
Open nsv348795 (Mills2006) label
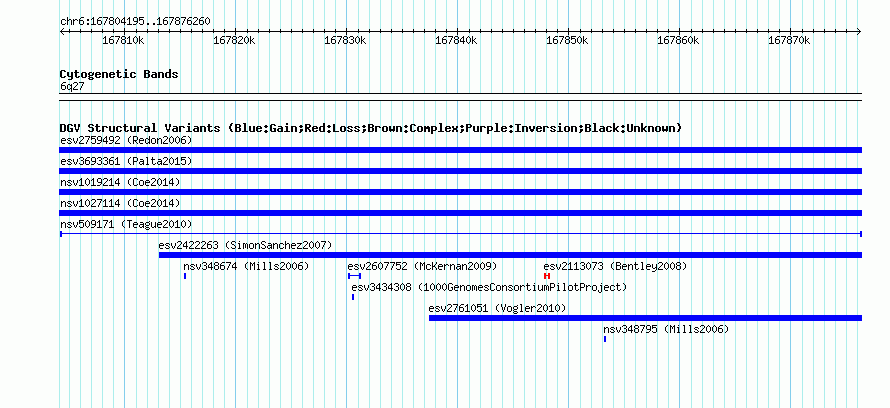coord(666,329)
